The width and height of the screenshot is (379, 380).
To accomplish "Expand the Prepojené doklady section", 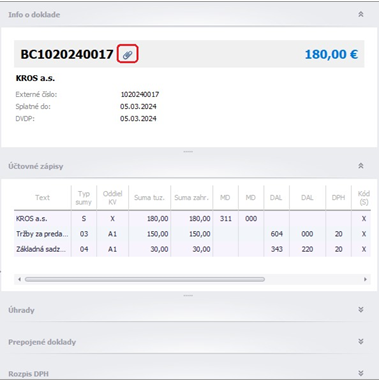I will (361, 342).
